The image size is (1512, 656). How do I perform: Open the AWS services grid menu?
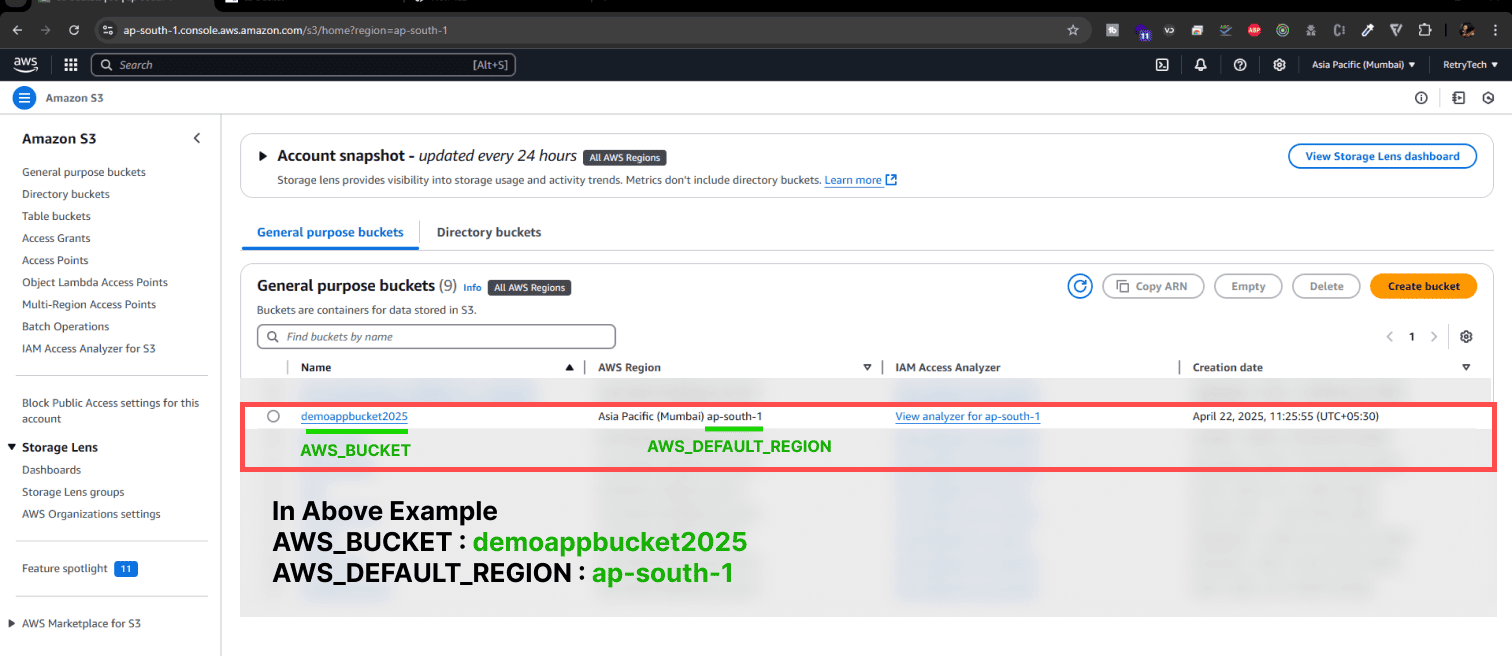pyautogui.click(x=71, y=65)
